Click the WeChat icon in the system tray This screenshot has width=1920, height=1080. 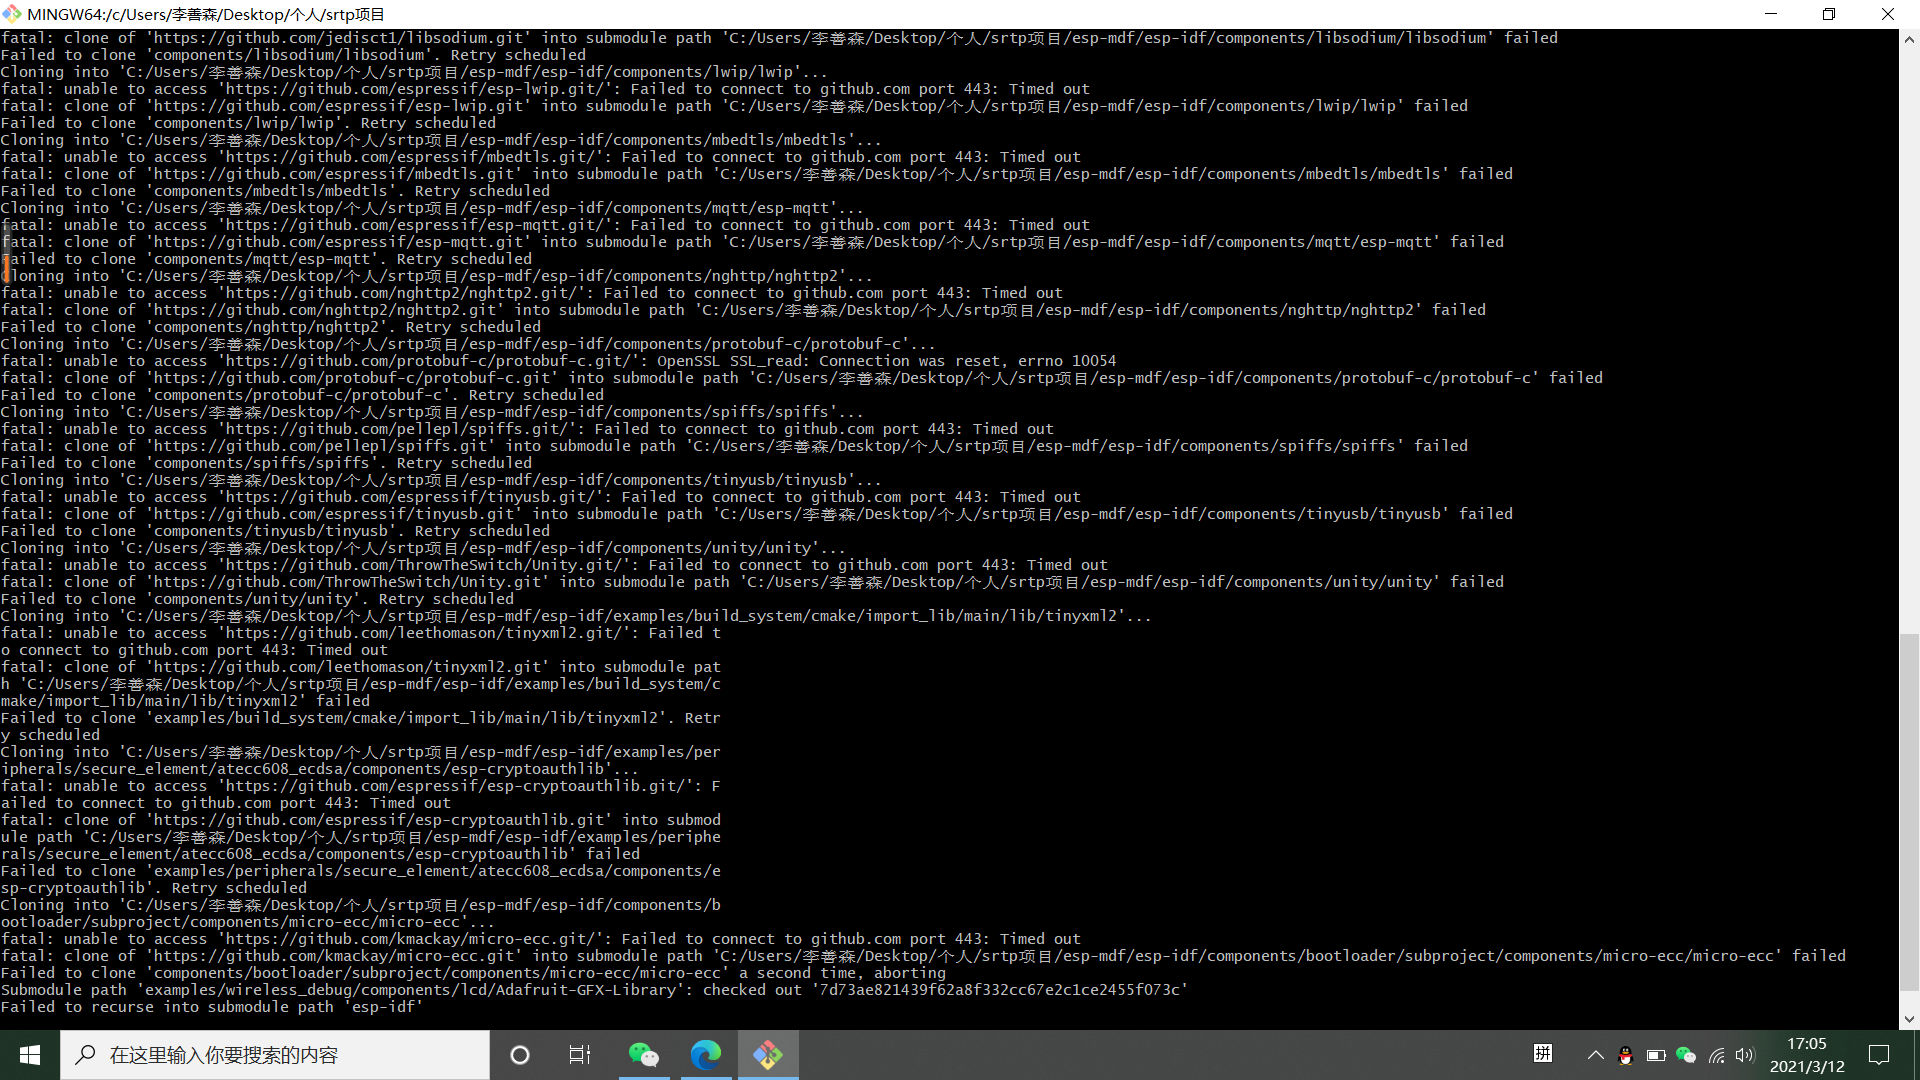[1685, 1056]
